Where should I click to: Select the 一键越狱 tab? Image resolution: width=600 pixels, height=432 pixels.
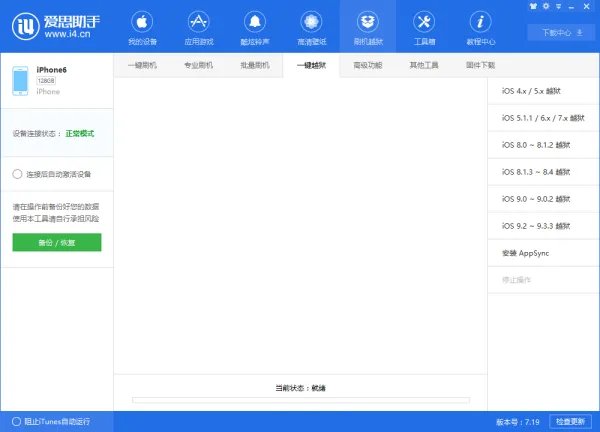pos(311,65)
